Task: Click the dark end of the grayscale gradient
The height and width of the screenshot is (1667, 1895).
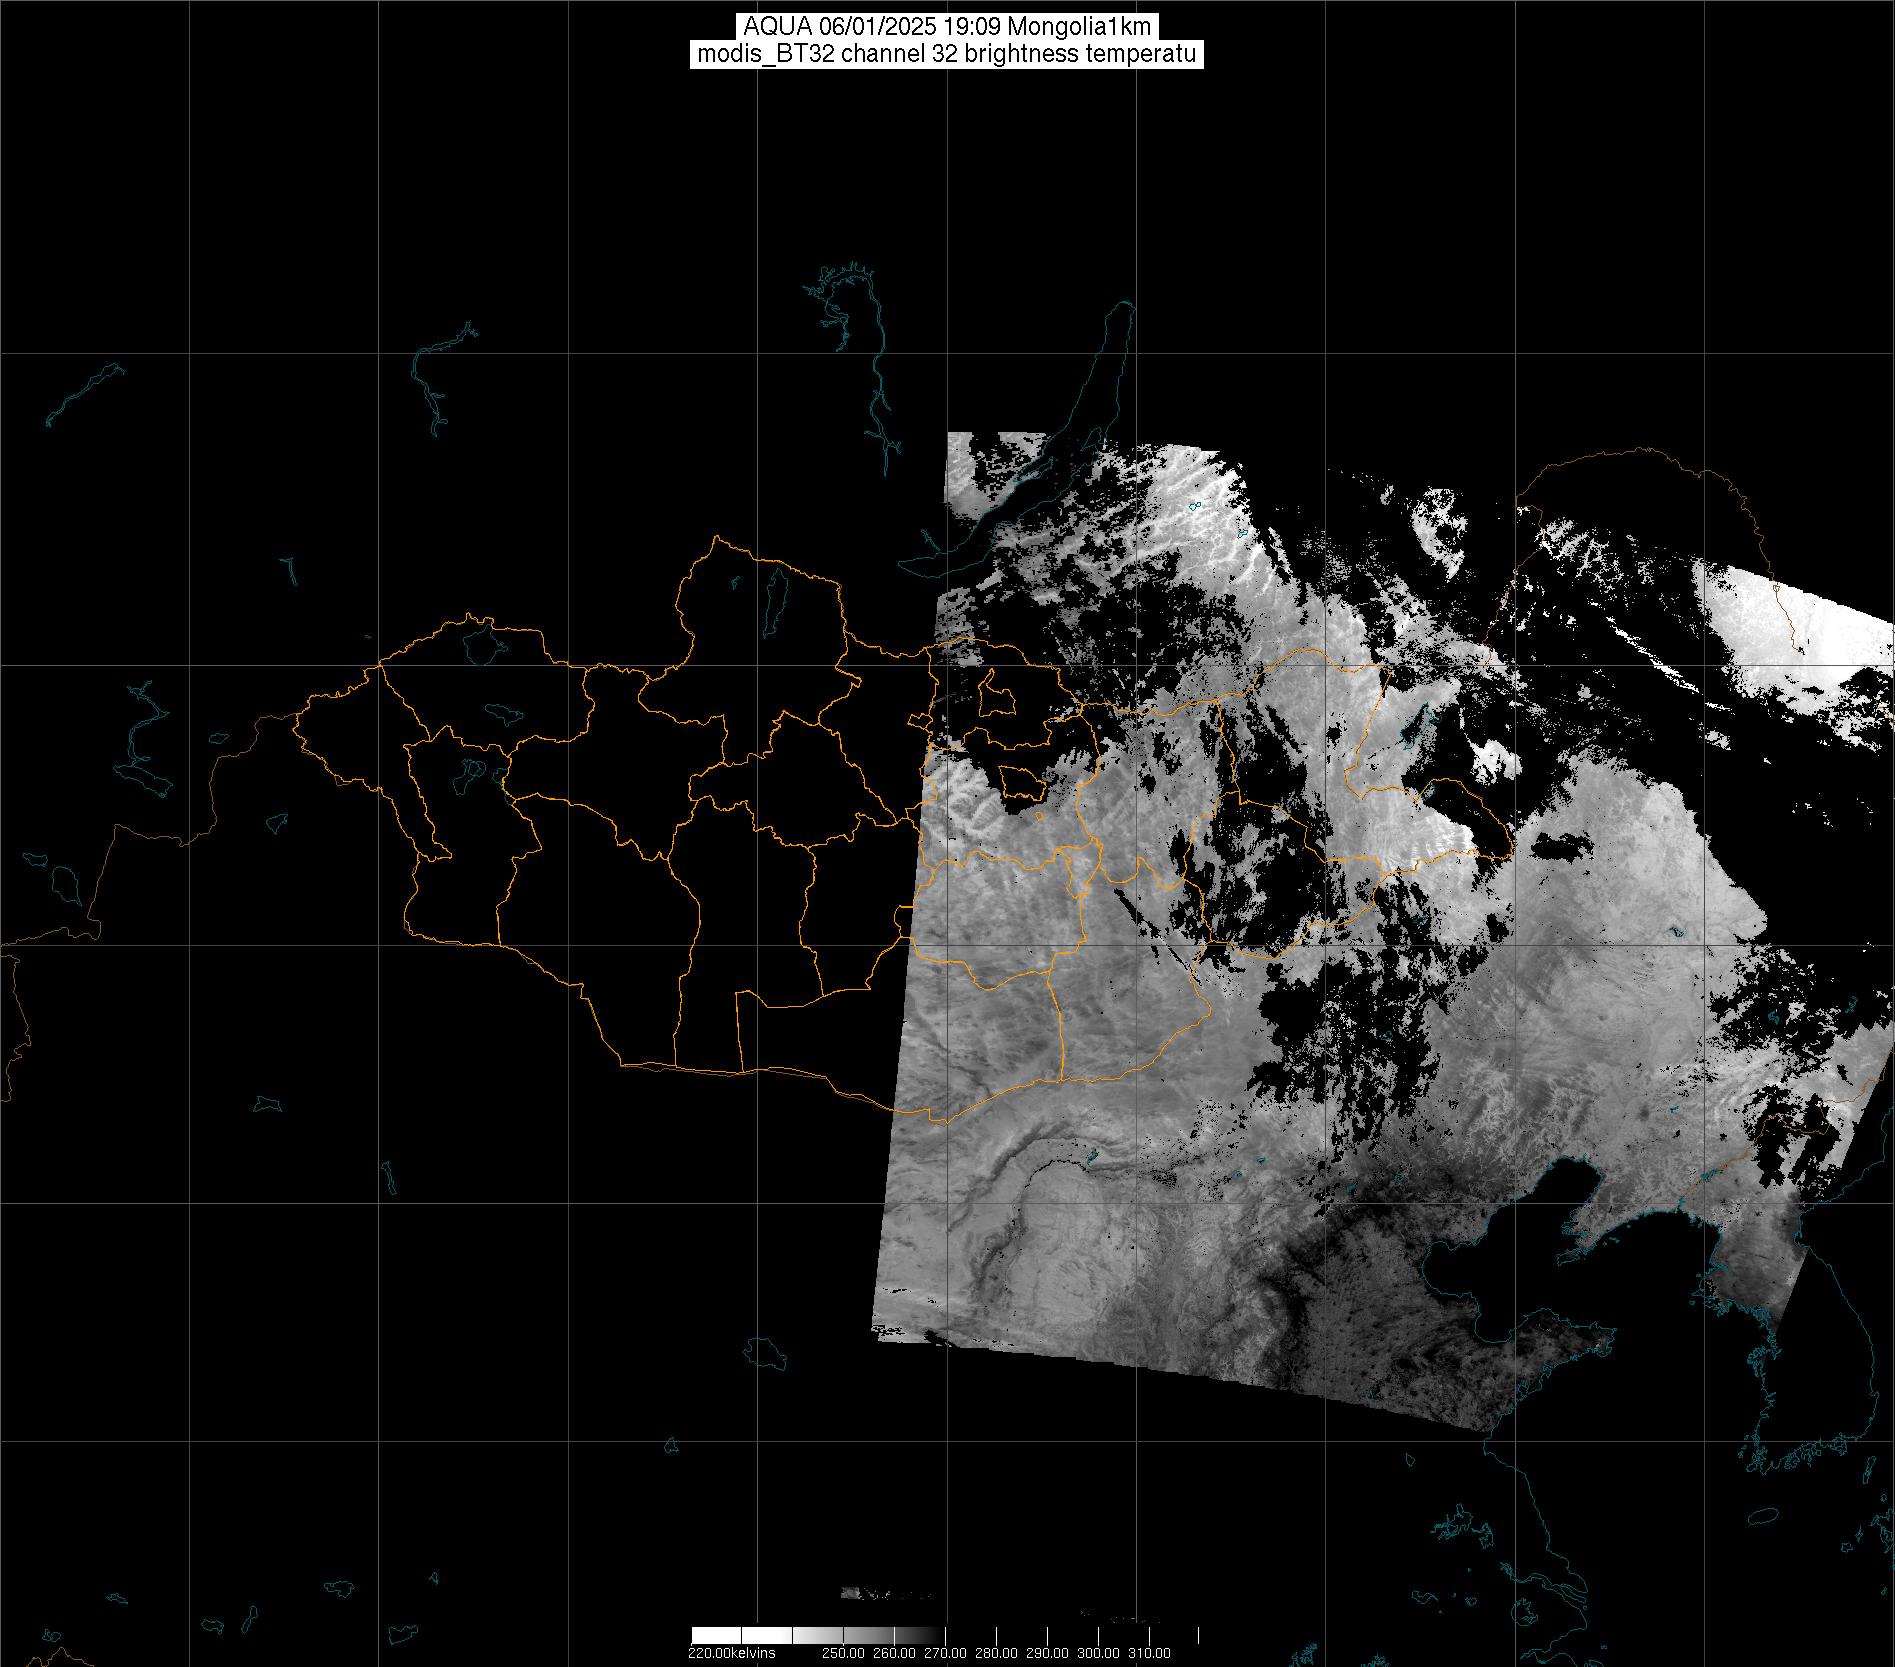Action: 935,1635
